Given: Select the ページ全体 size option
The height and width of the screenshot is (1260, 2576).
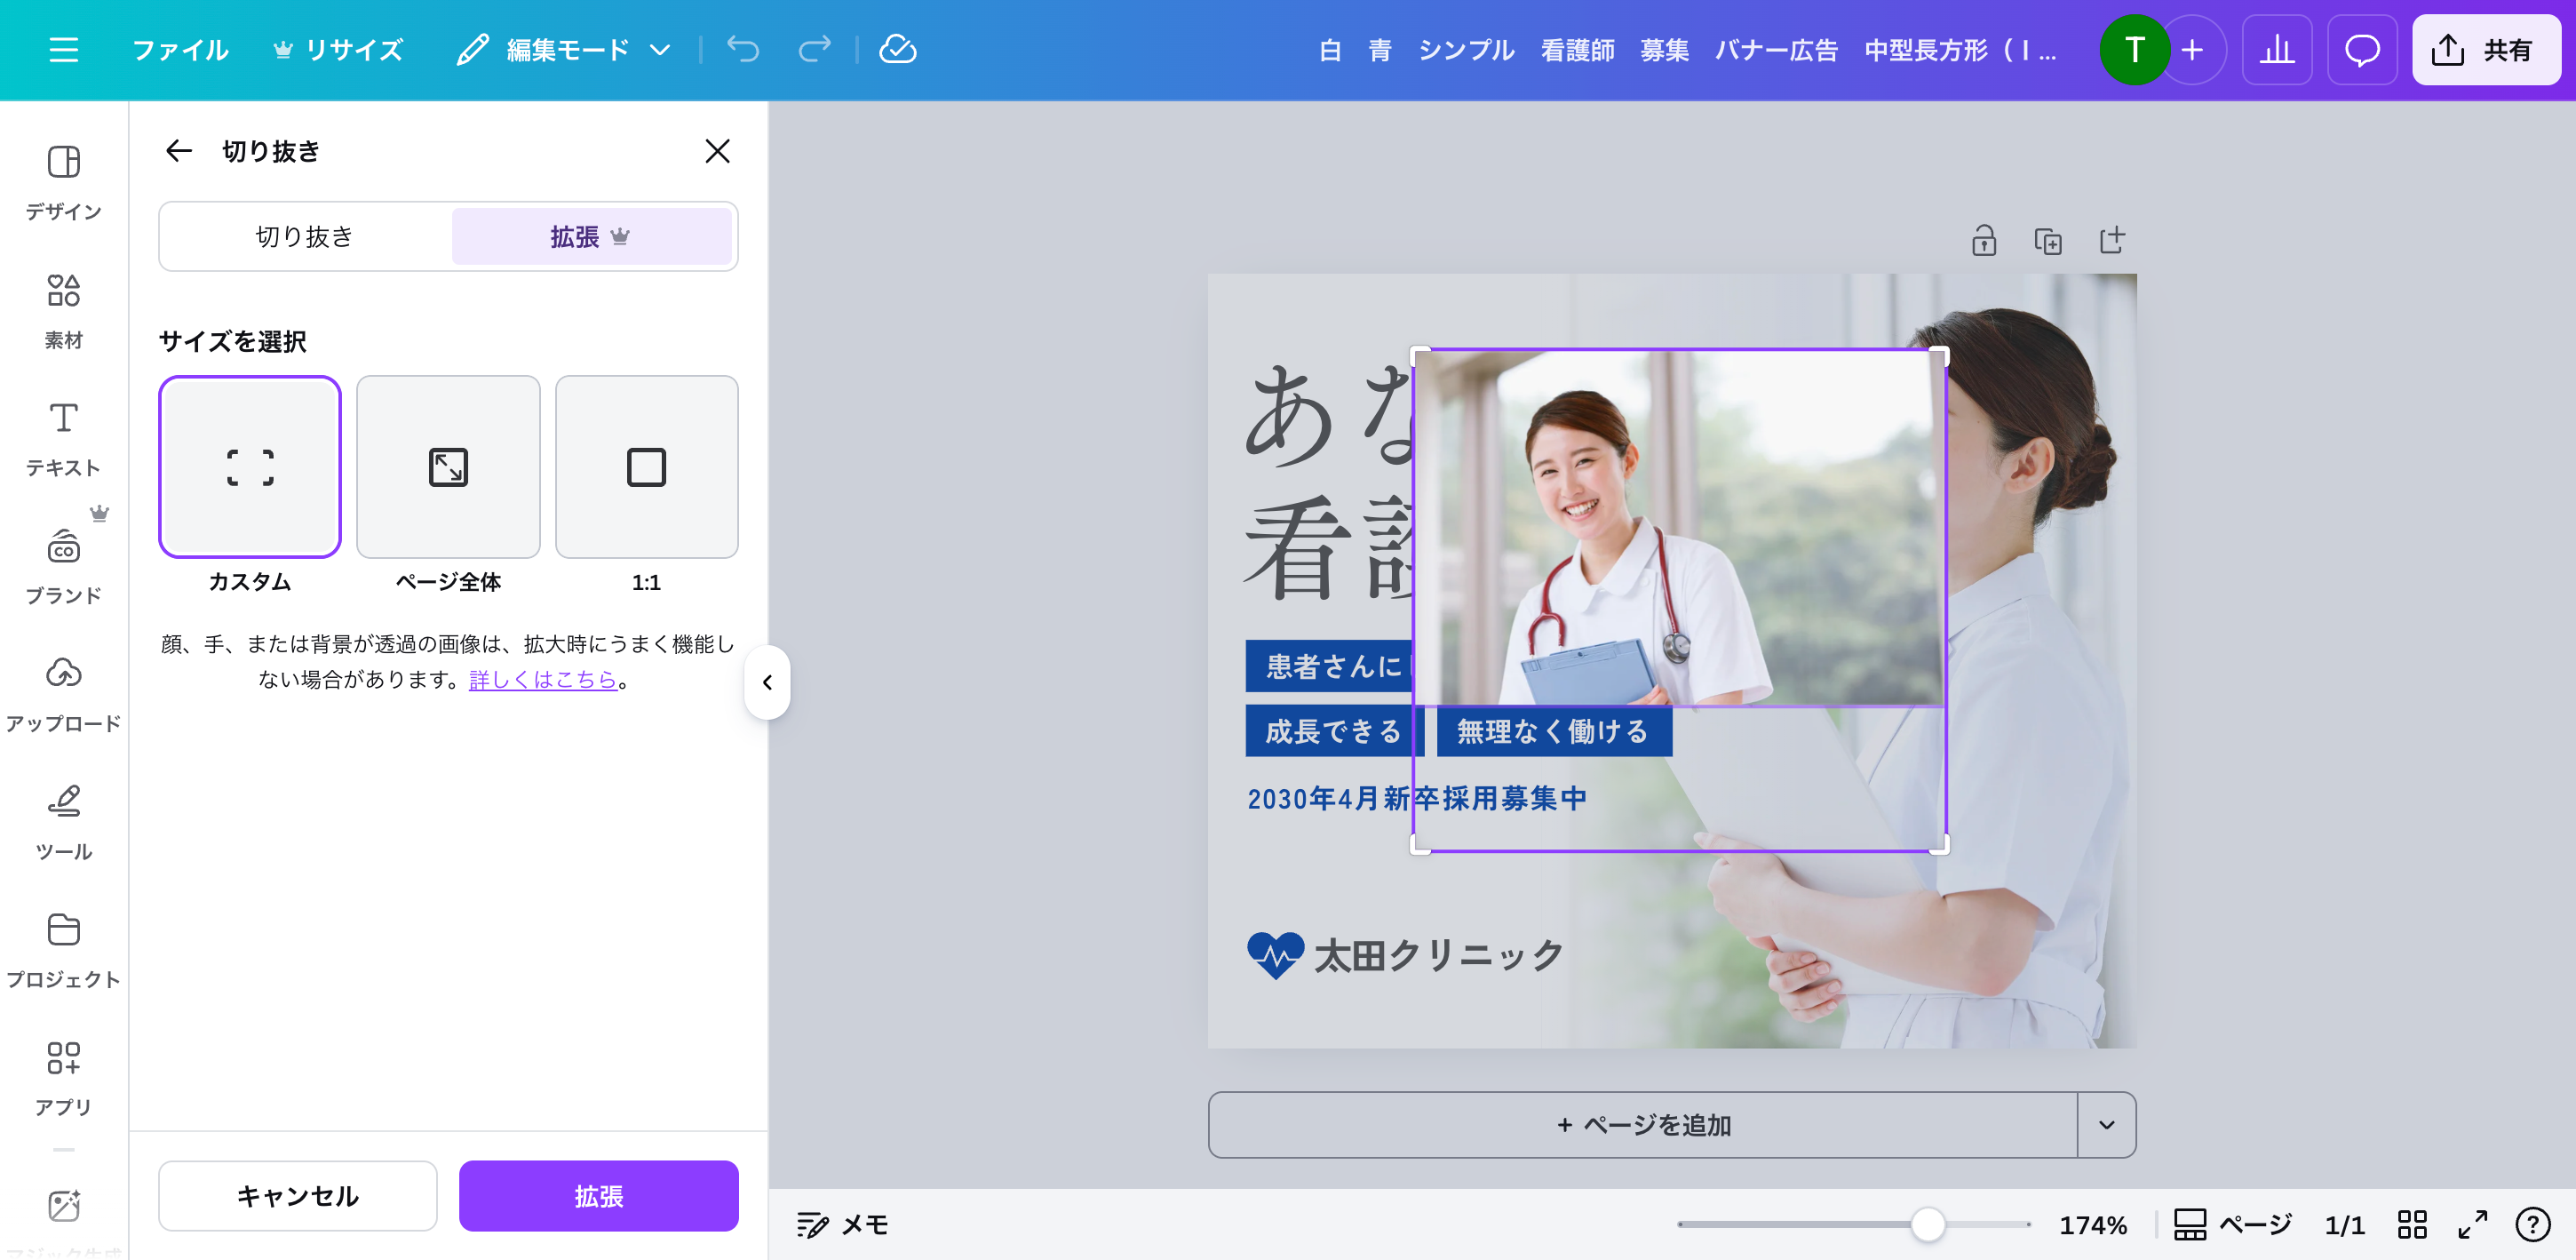Looking at the screenshot, I should point(448,467).
